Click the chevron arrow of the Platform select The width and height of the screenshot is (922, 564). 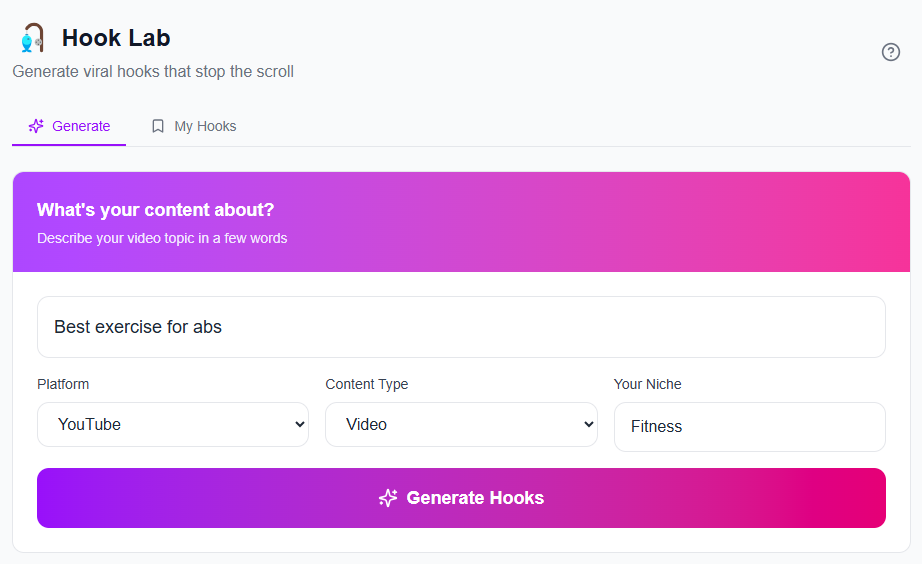299,425
